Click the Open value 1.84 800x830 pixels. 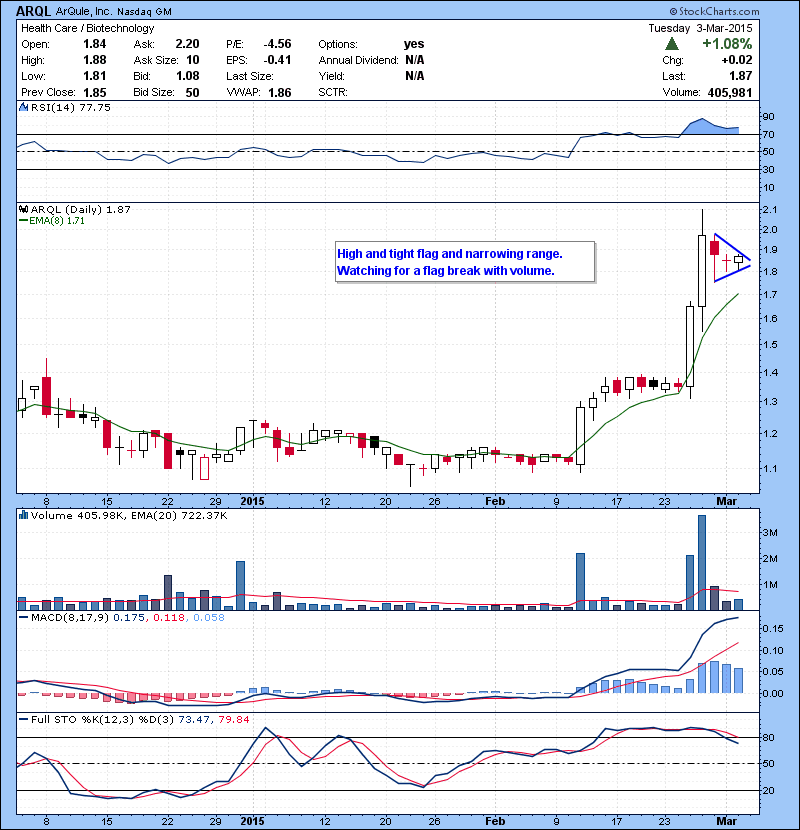point(95,44)
